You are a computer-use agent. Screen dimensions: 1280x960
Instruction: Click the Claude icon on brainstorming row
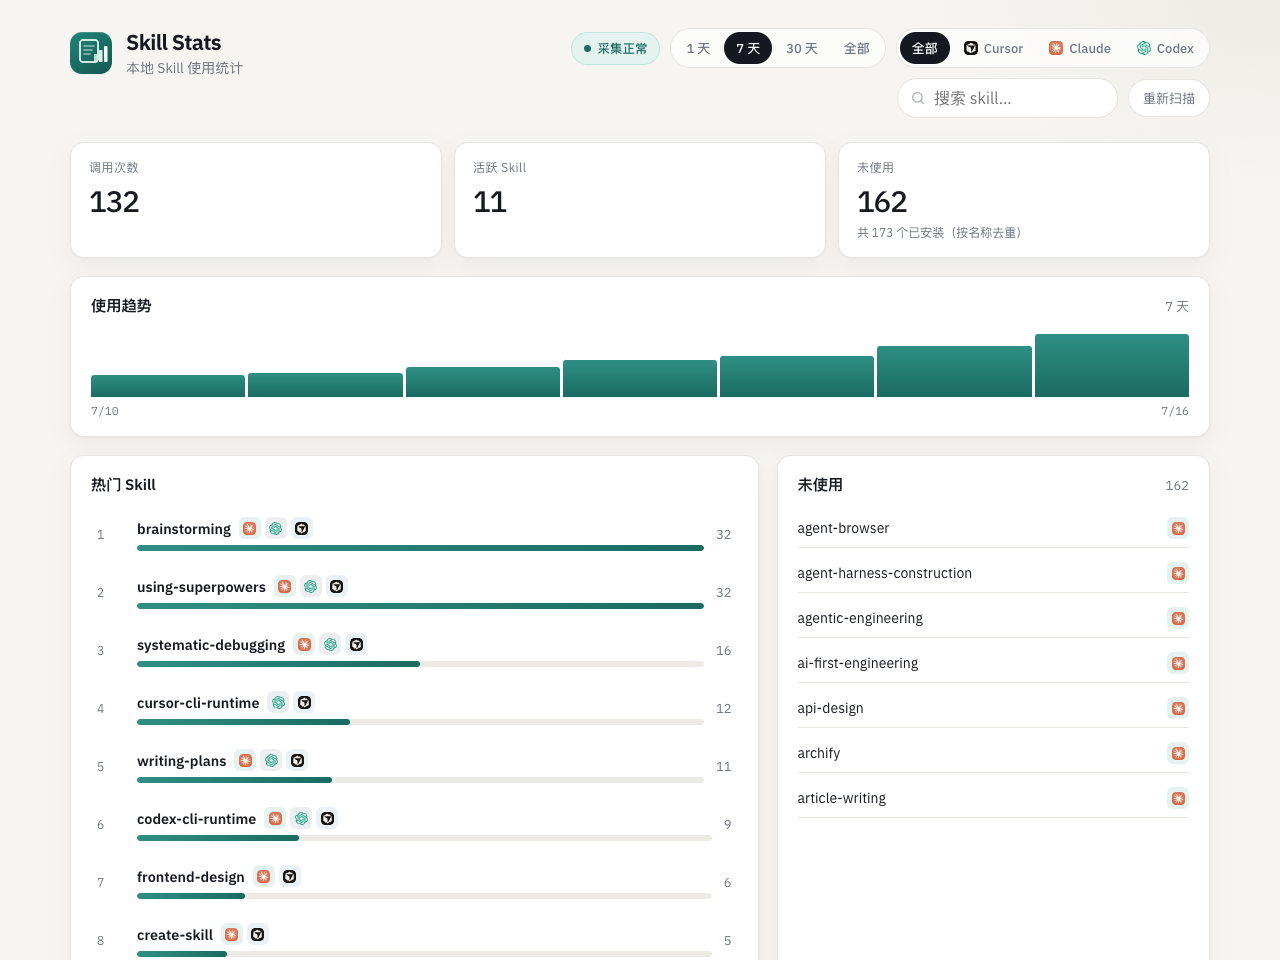click(x=250, y=528)
